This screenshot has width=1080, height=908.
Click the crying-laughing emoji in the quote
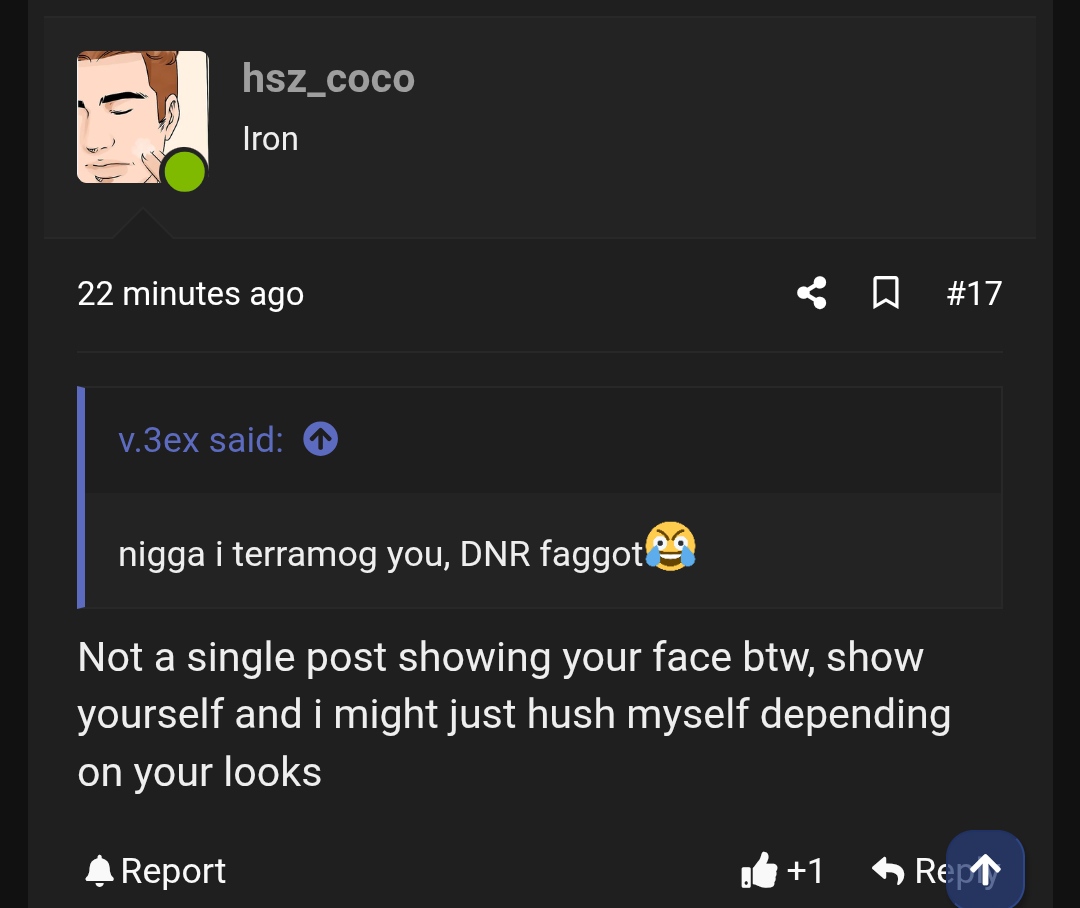coord(670,548)
